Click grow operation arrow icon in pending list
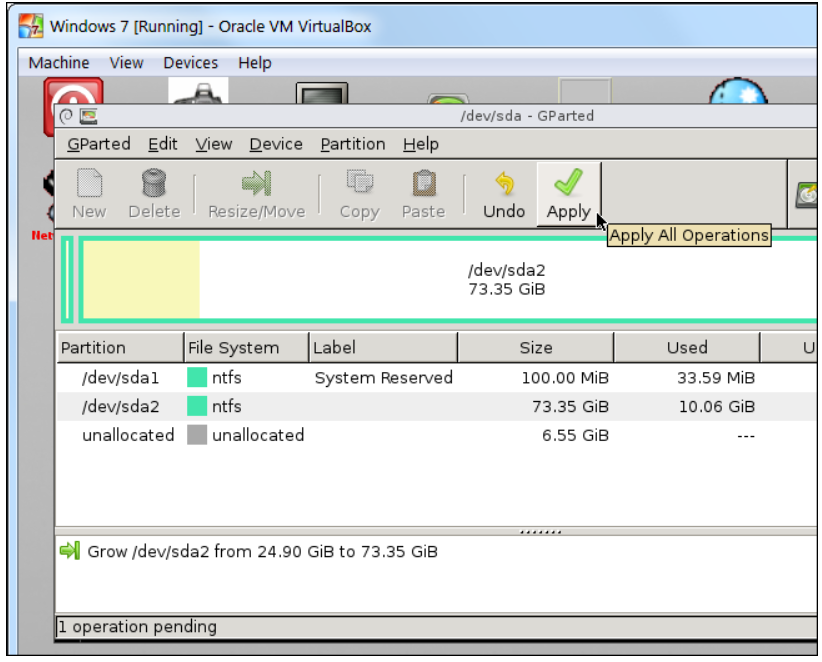The image size is (822, 662). coord(70,551)
